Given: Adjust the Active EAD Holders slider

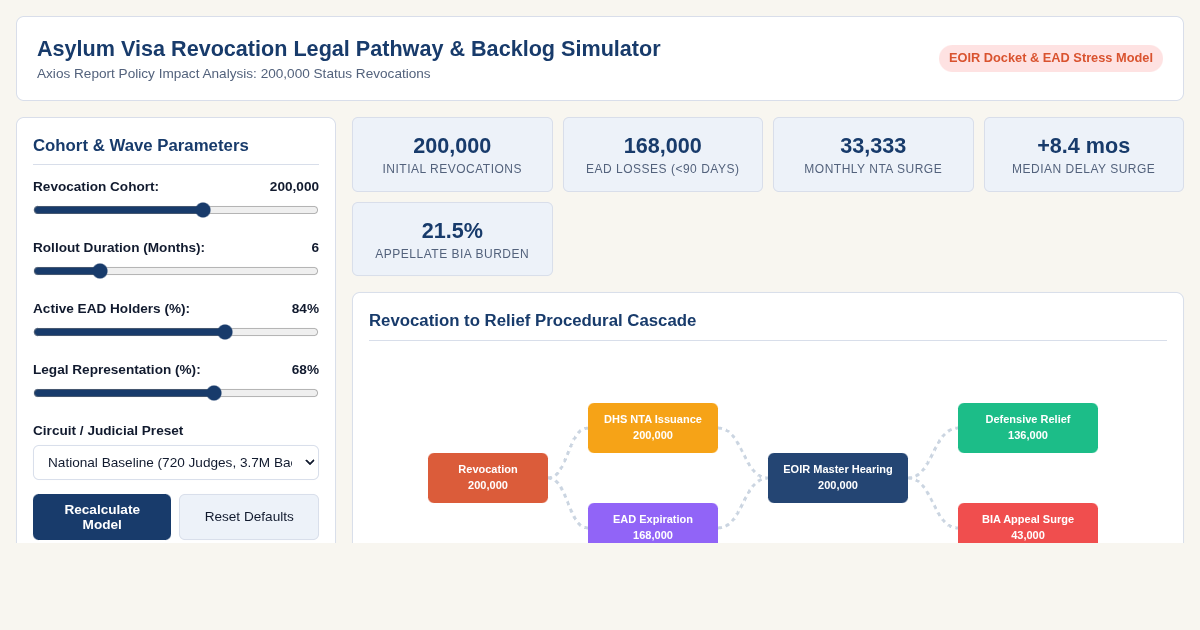Looking at the screenshot, I should click(176, 332).
